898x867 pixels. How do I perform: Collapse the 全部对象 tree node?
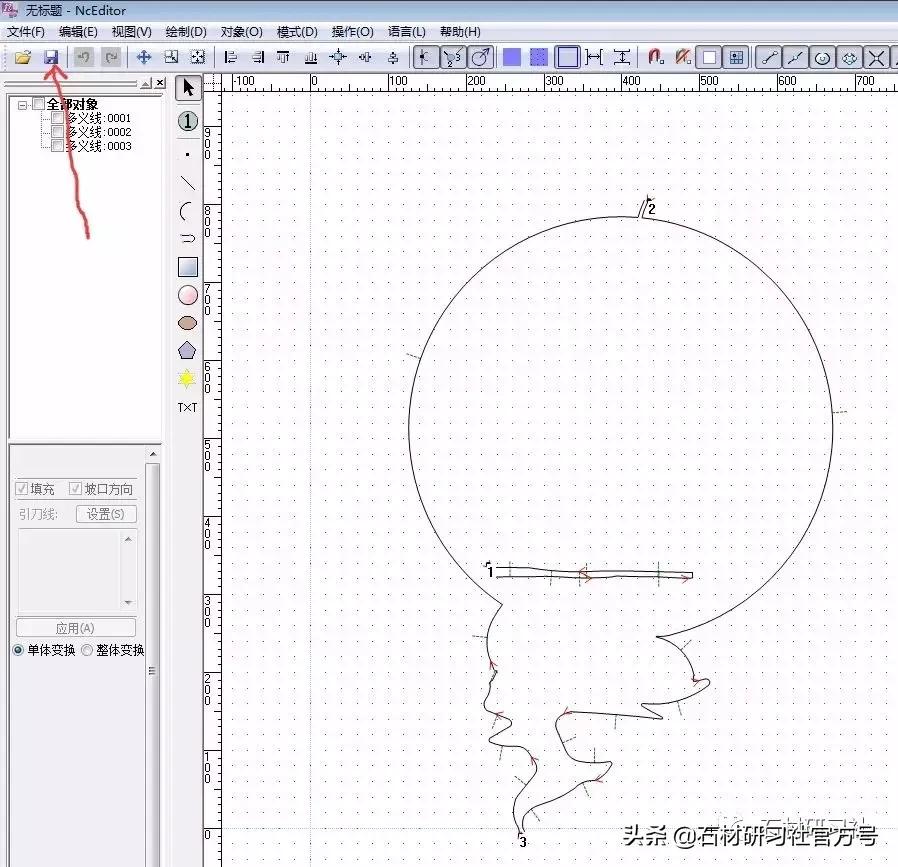click(x=23, y=104)
